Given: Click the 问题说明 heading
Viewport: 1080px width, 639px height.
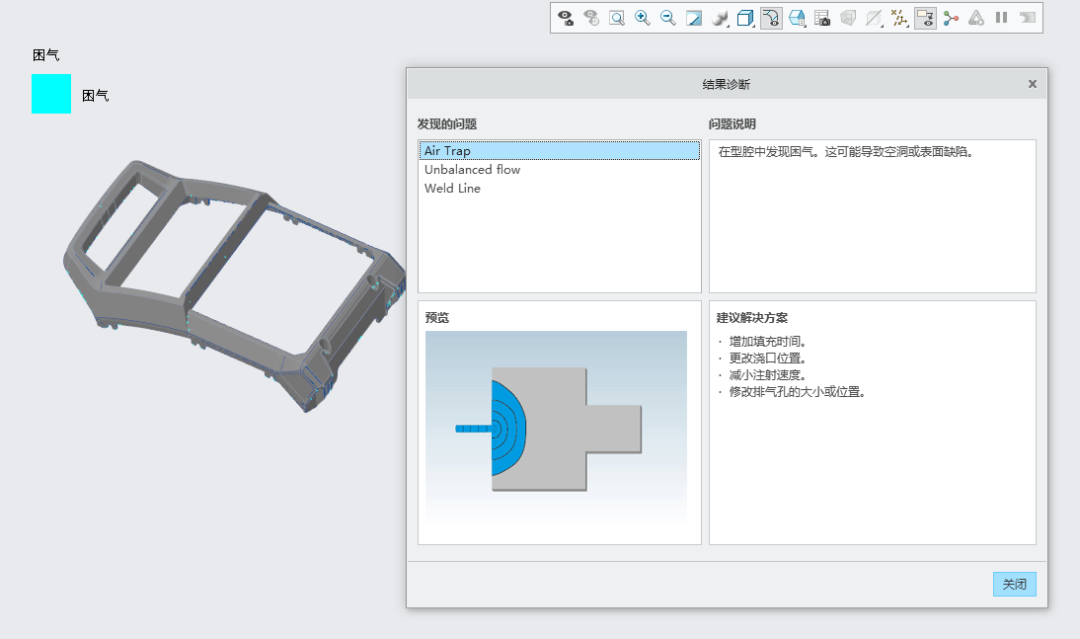Looking at the screenshot, I should point(732,124).
